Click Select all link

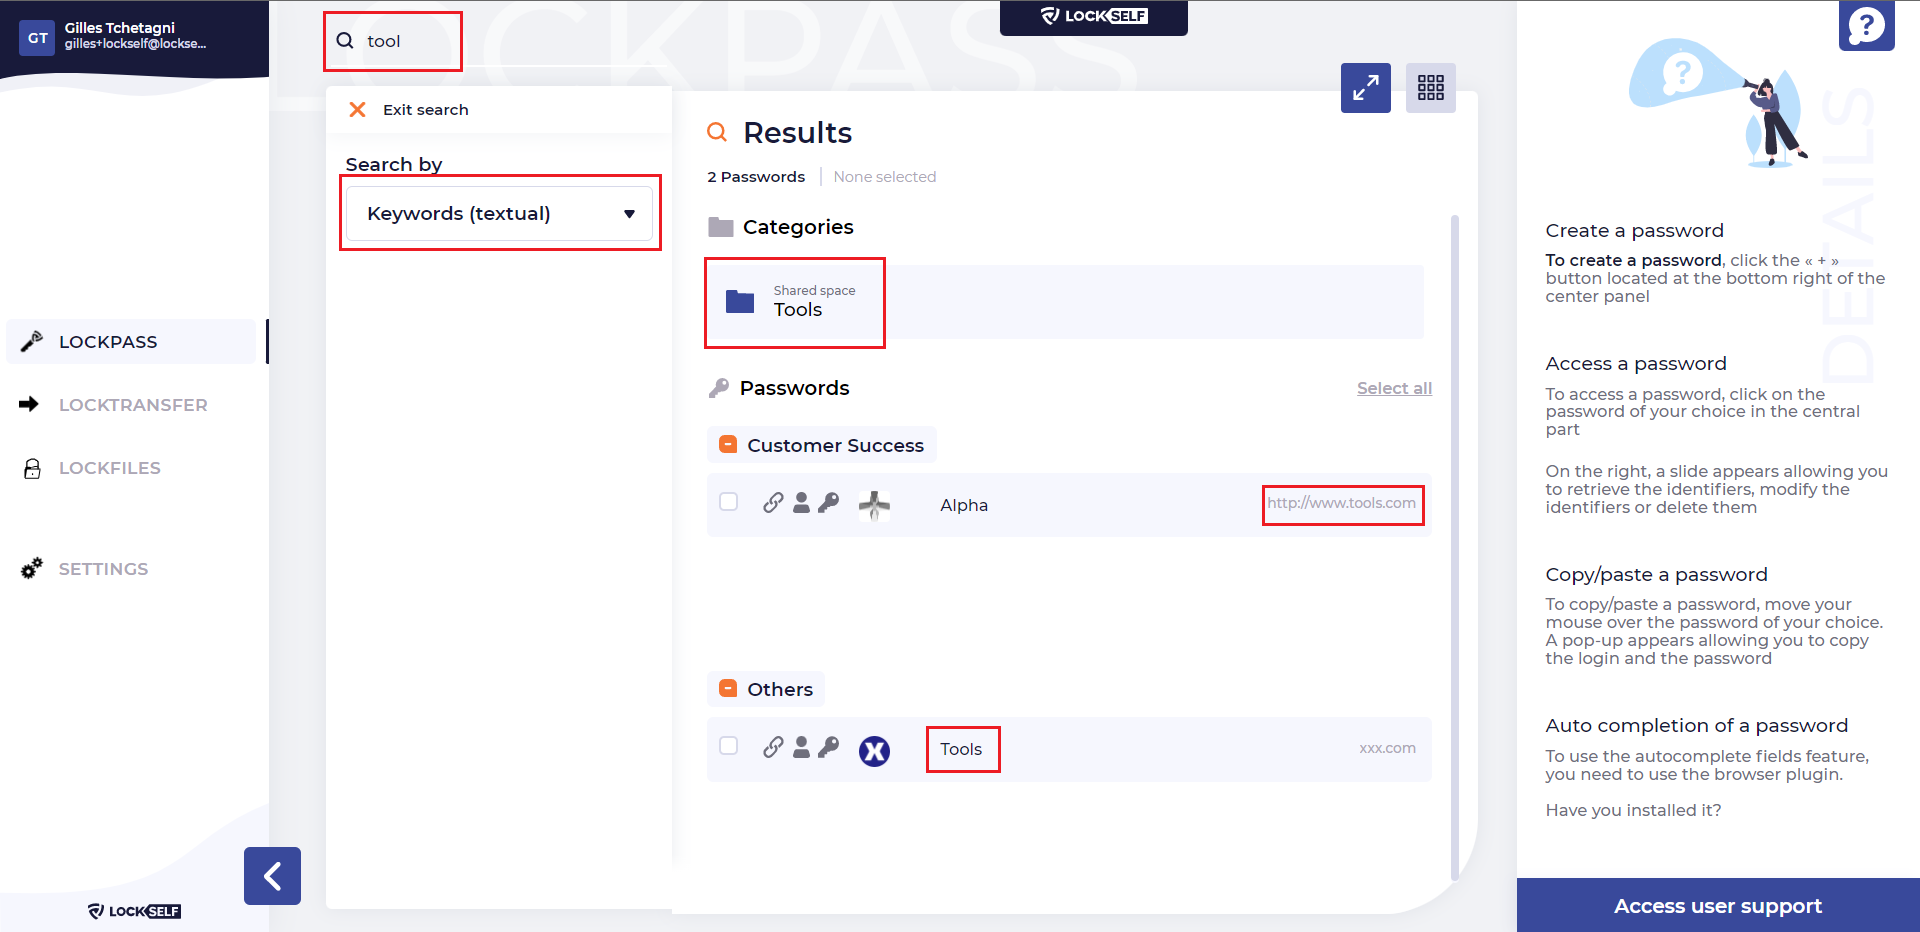pyautogui.click(x=1394, y=388)
